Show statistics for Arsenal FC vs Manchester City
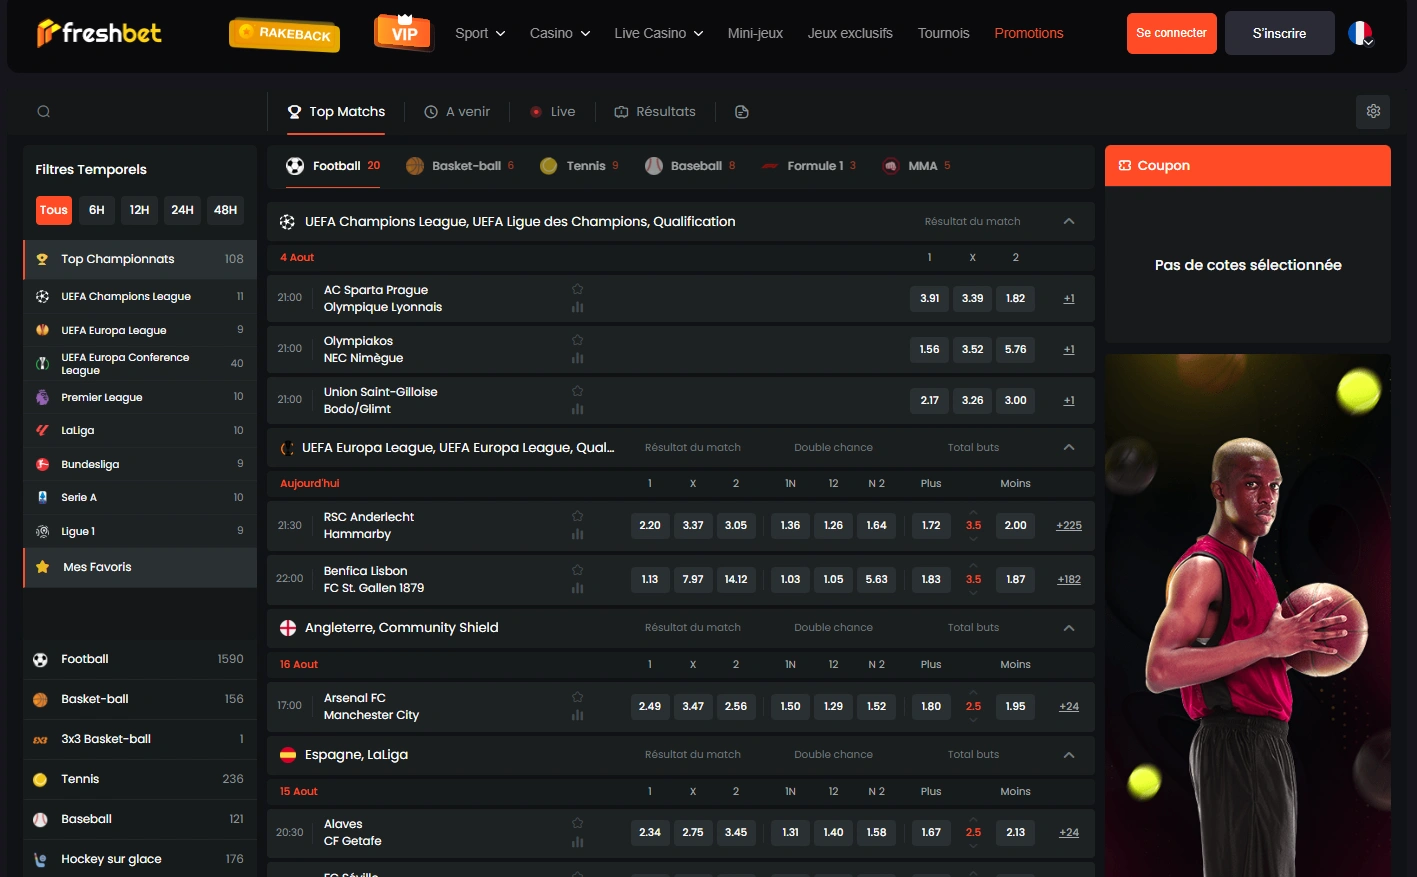This screenshot has width=1417, height=877. click(x=578, y=716)
